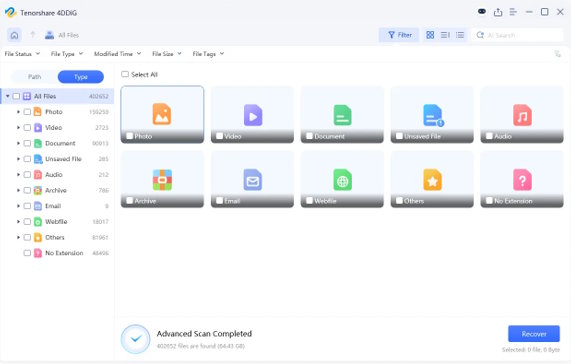Go to the Home icon
The image size is (571, 364).
tap(14, 35)
